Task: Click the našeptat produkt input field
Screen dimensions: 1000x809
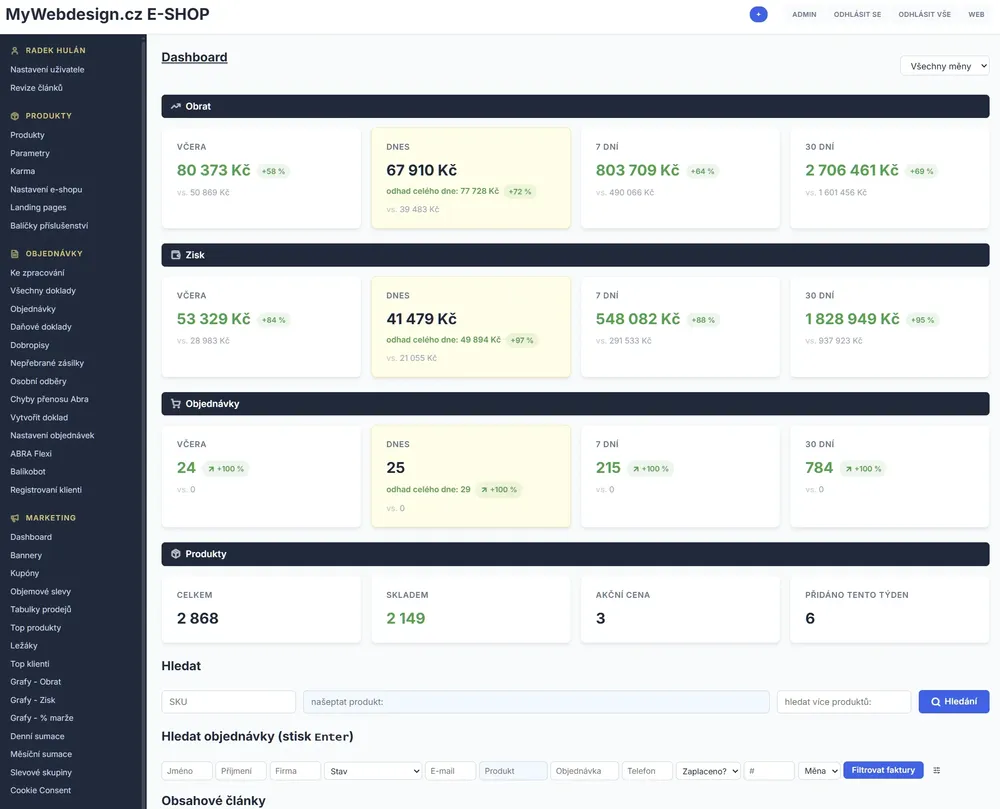Action: (x=536, y=701)
